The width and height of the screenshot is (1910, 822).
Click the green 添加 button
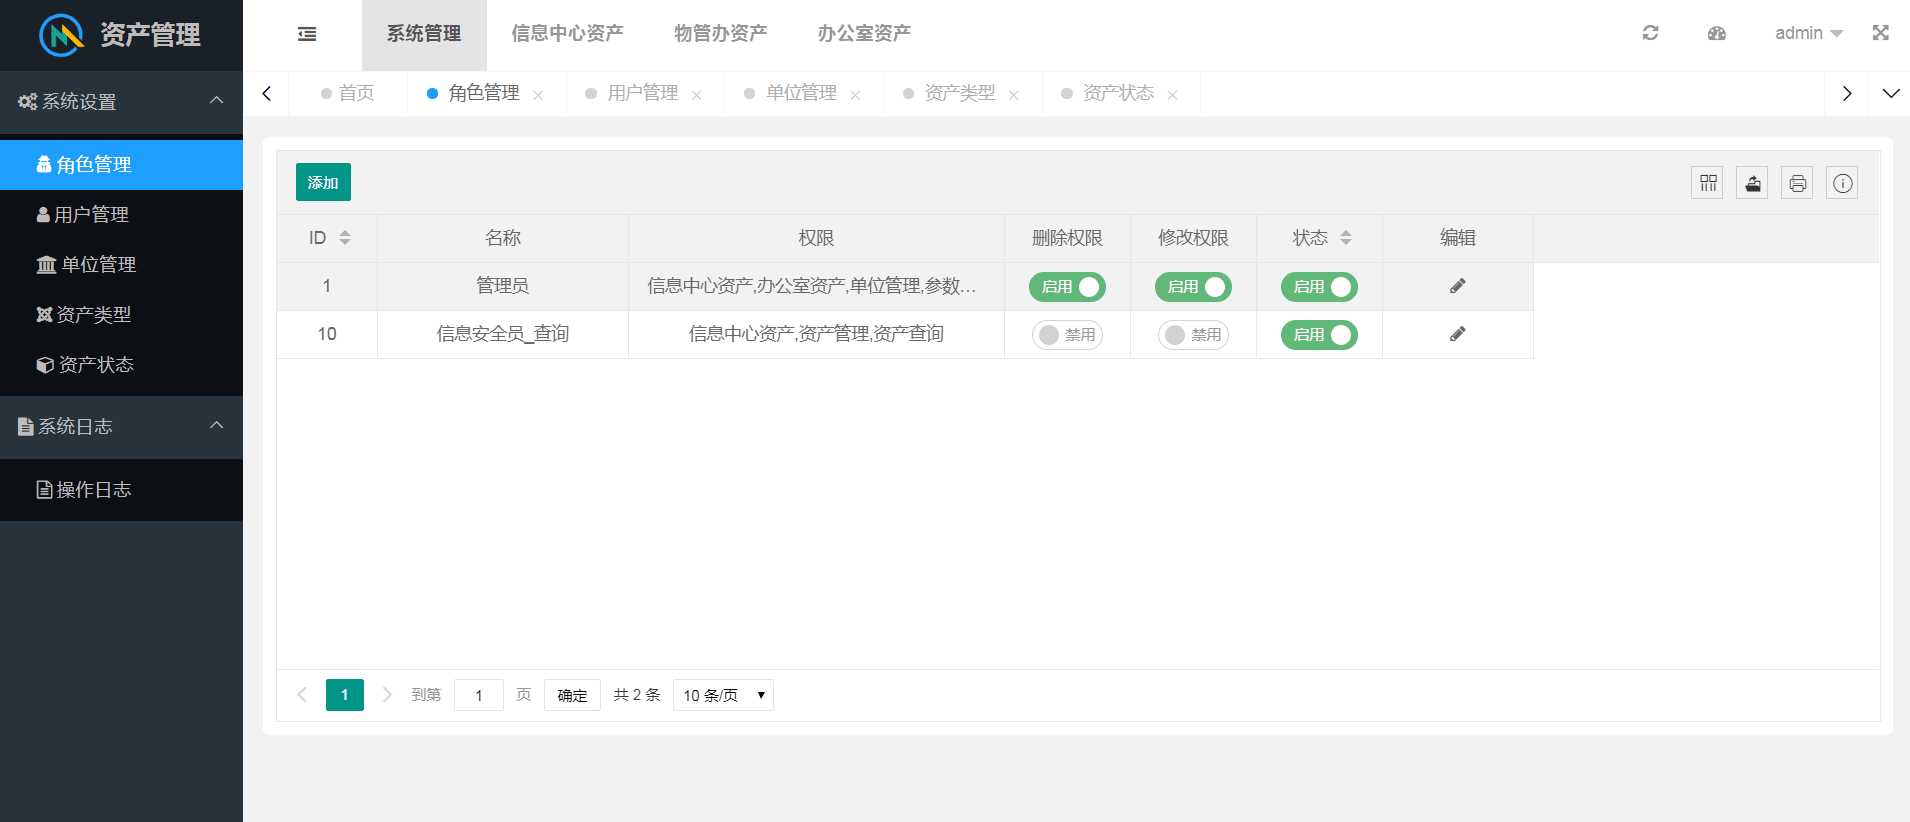pos(323,182)
